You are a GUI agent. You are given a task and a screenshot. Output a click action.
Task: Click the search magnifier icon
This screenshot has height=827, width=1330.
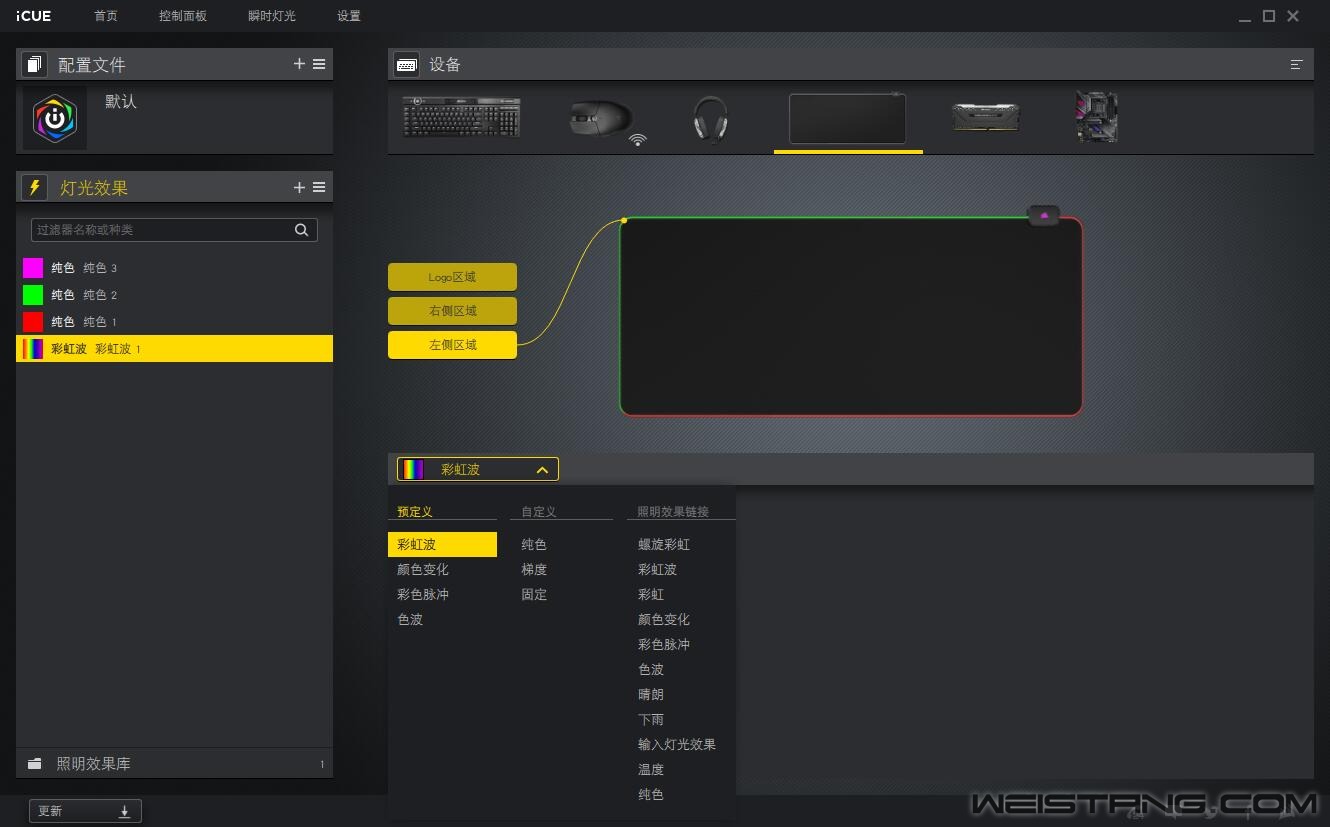(x=301, y=230)
